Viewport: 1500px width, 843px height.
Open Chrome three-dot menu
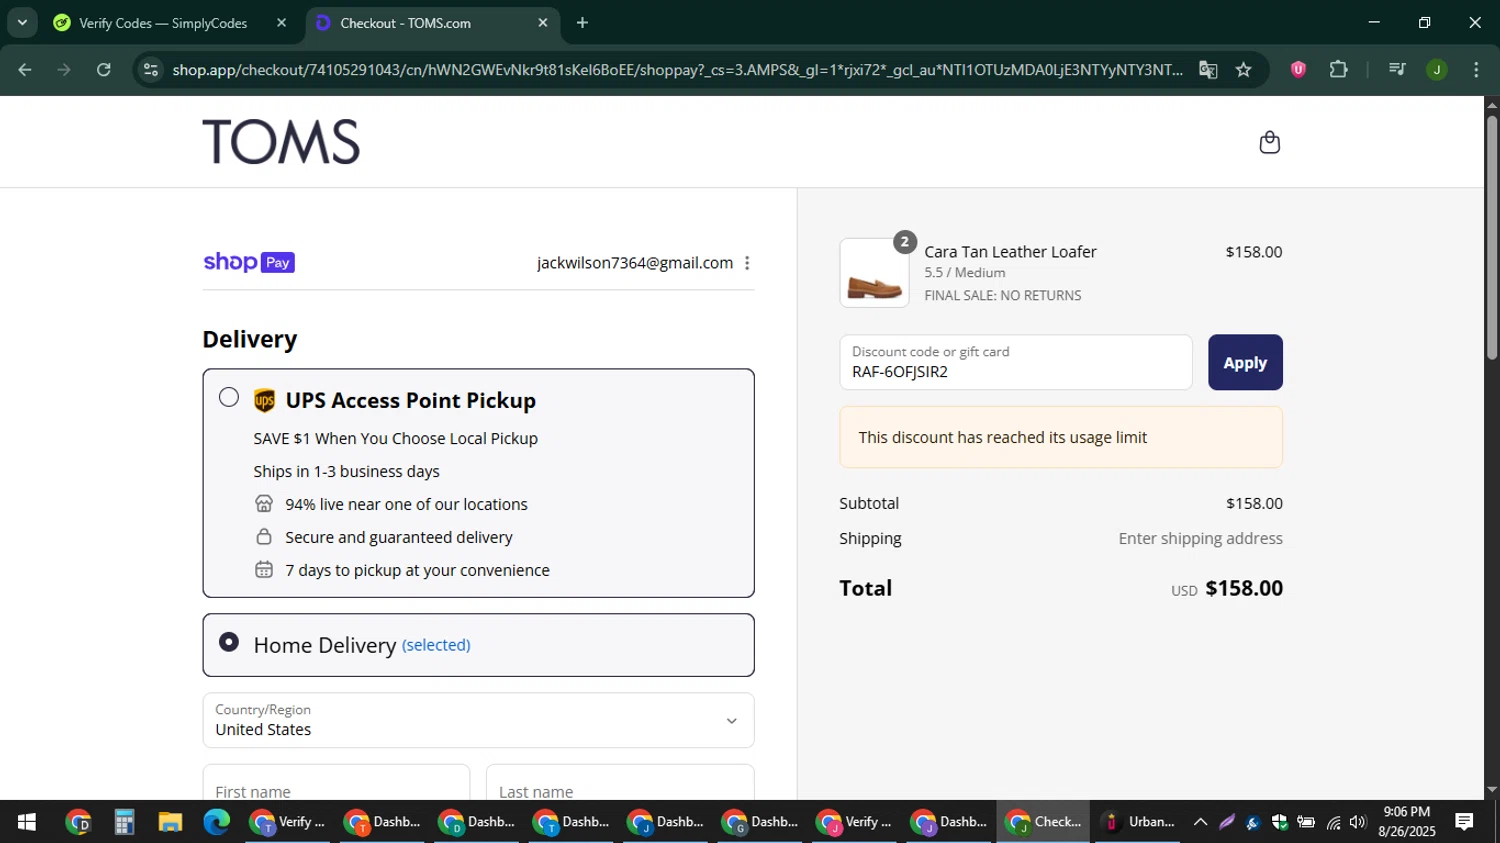point(1476,69)
